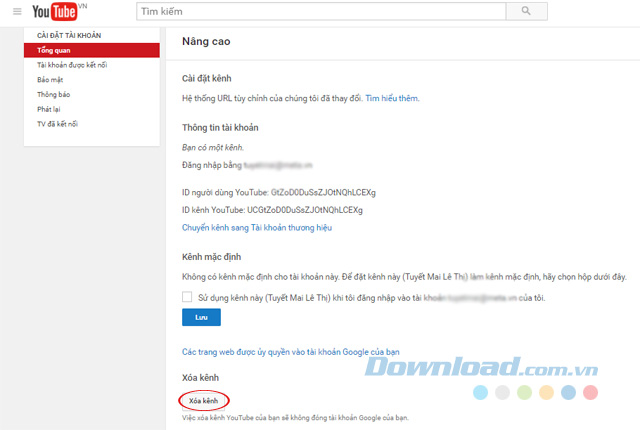This screenshot has height=430, width=640.
Task: Select the YouTube user ID text GtZoD0DuSsZJOtNQhLCEXg
Action: 323,192
